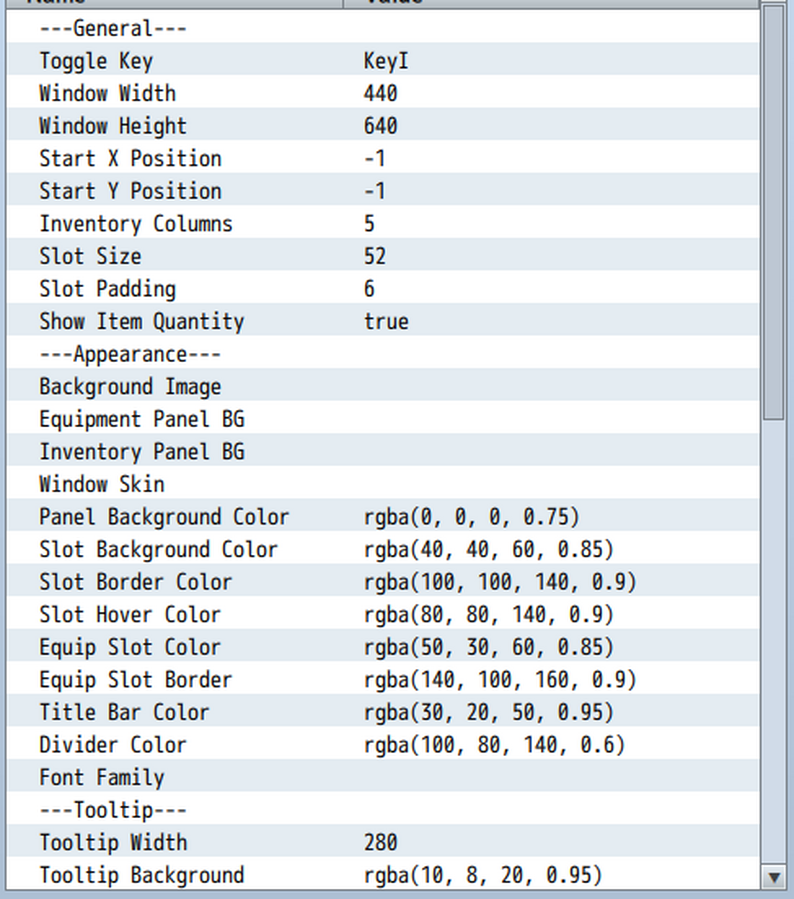Select the Start X Position row
Screen dimensions: 794x899
click(x=383, y=159)
